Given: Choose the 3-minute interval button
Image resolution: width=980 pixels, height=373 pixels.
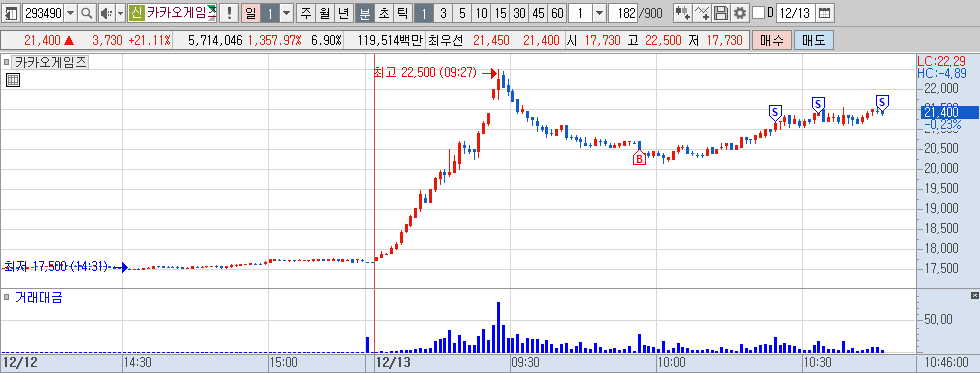Looking at the screenshot, I should [442, 12].
